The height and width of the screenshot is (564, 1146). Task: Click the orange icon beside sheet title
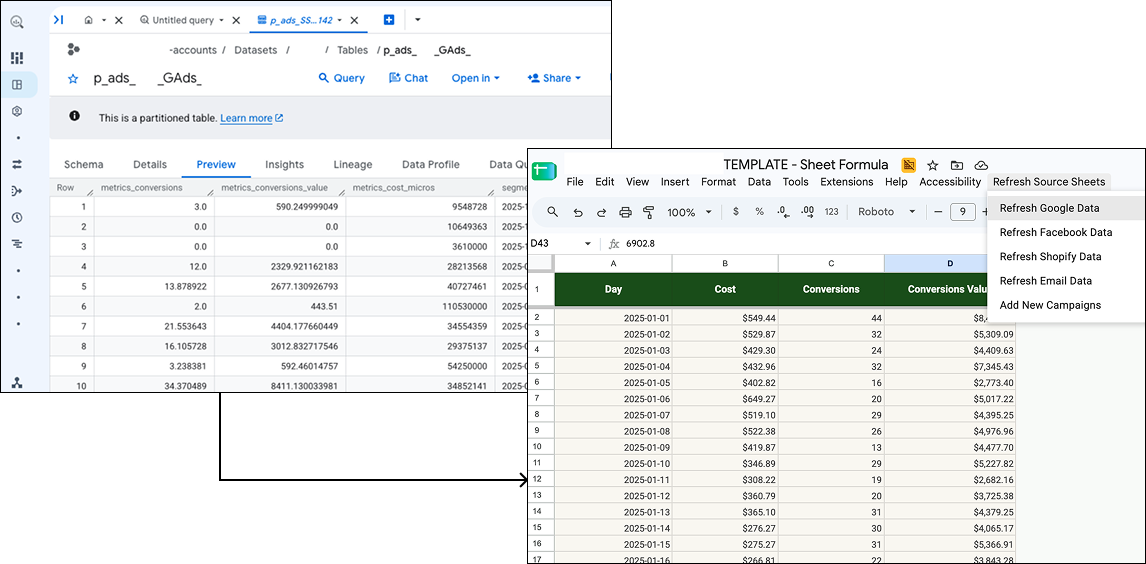908,165
